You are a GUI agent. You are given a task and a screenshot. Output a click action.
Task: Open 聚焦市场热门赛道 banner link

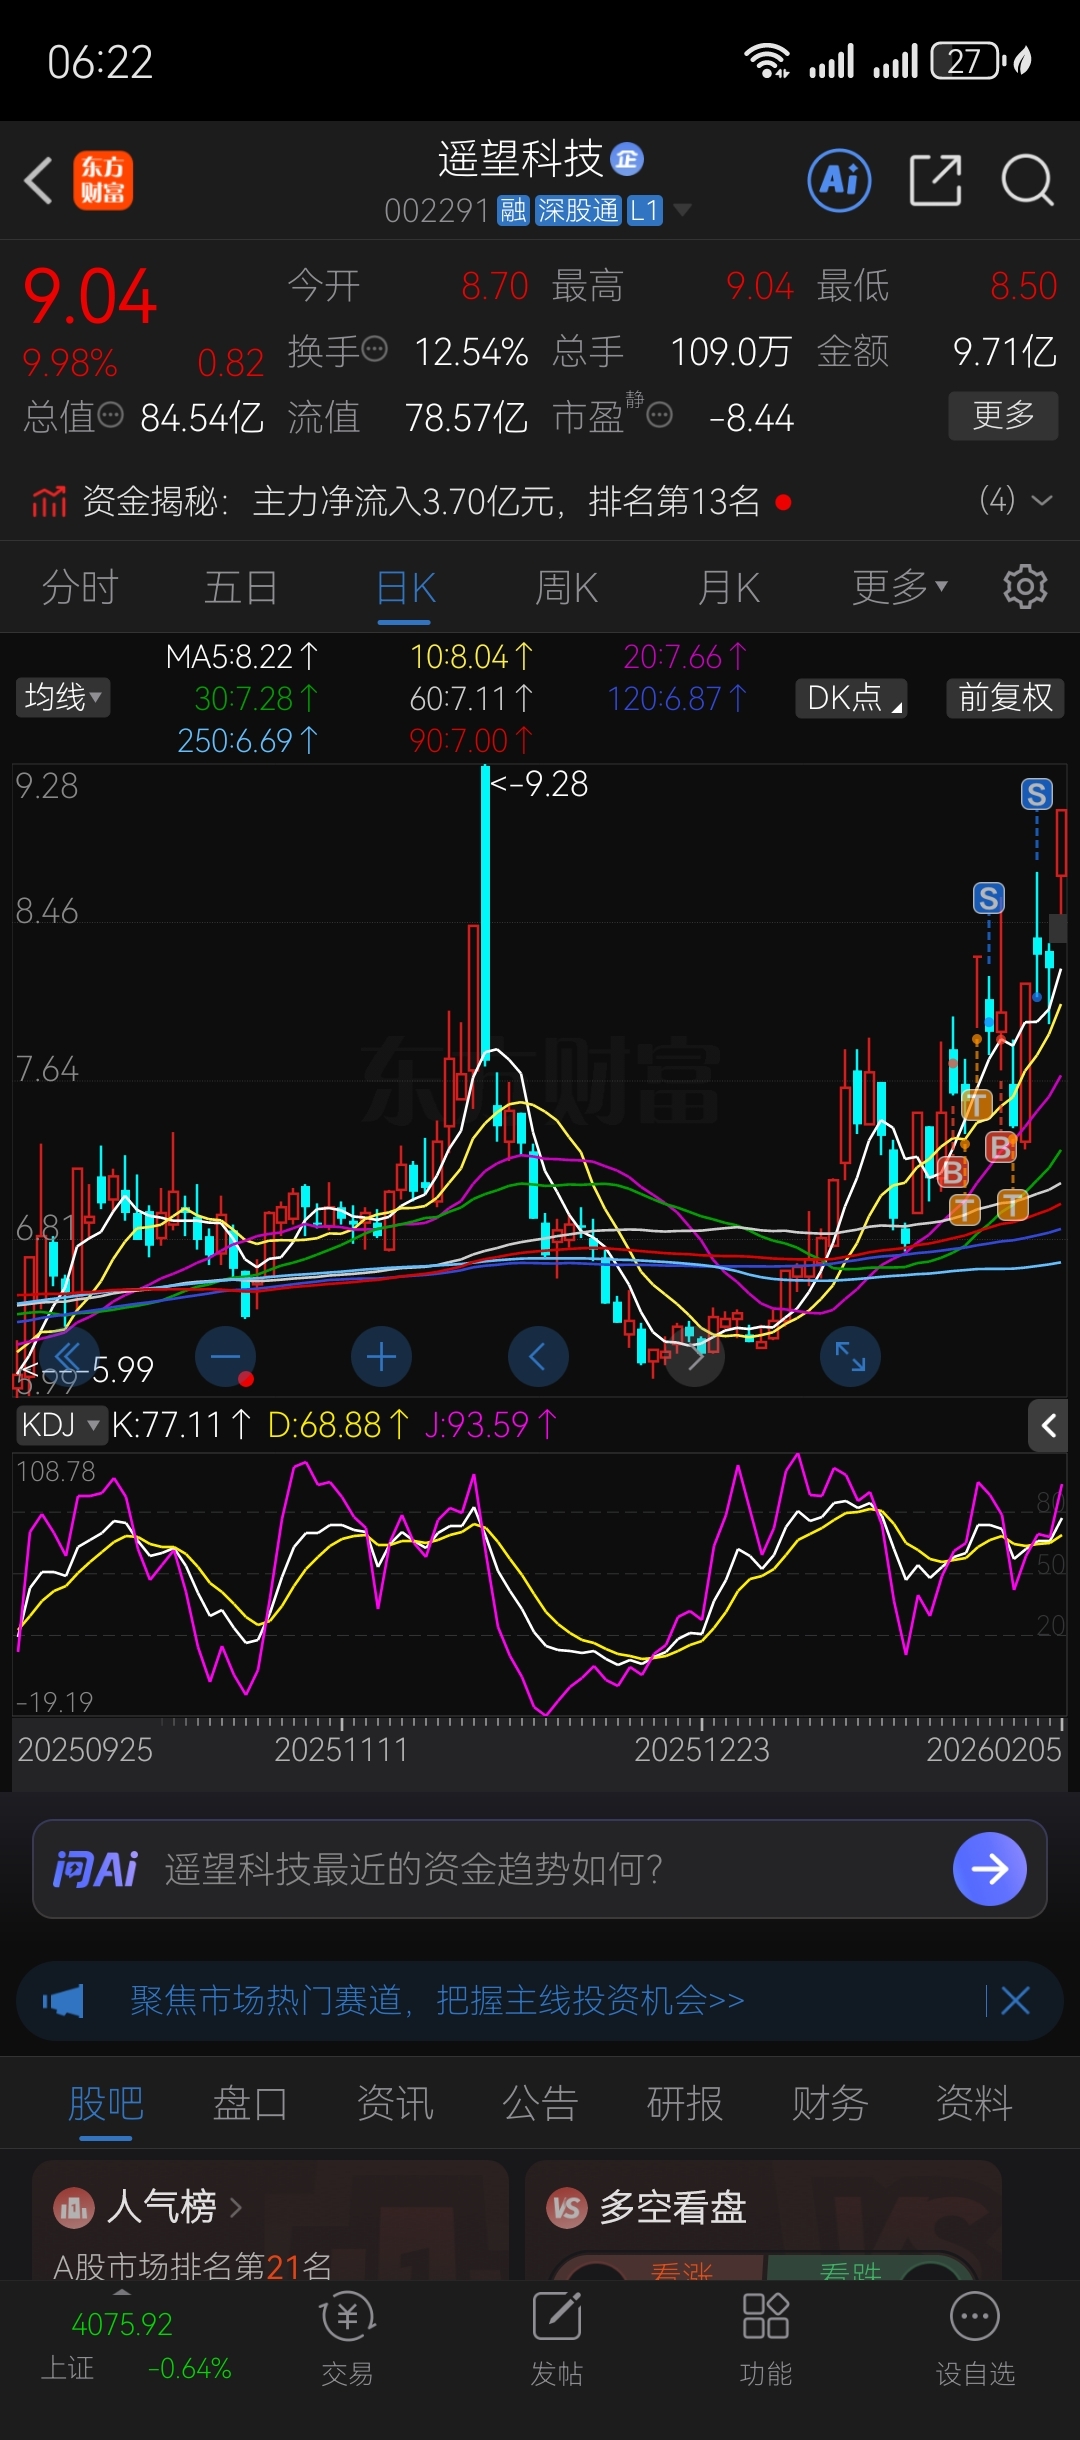pos(438,2001)
